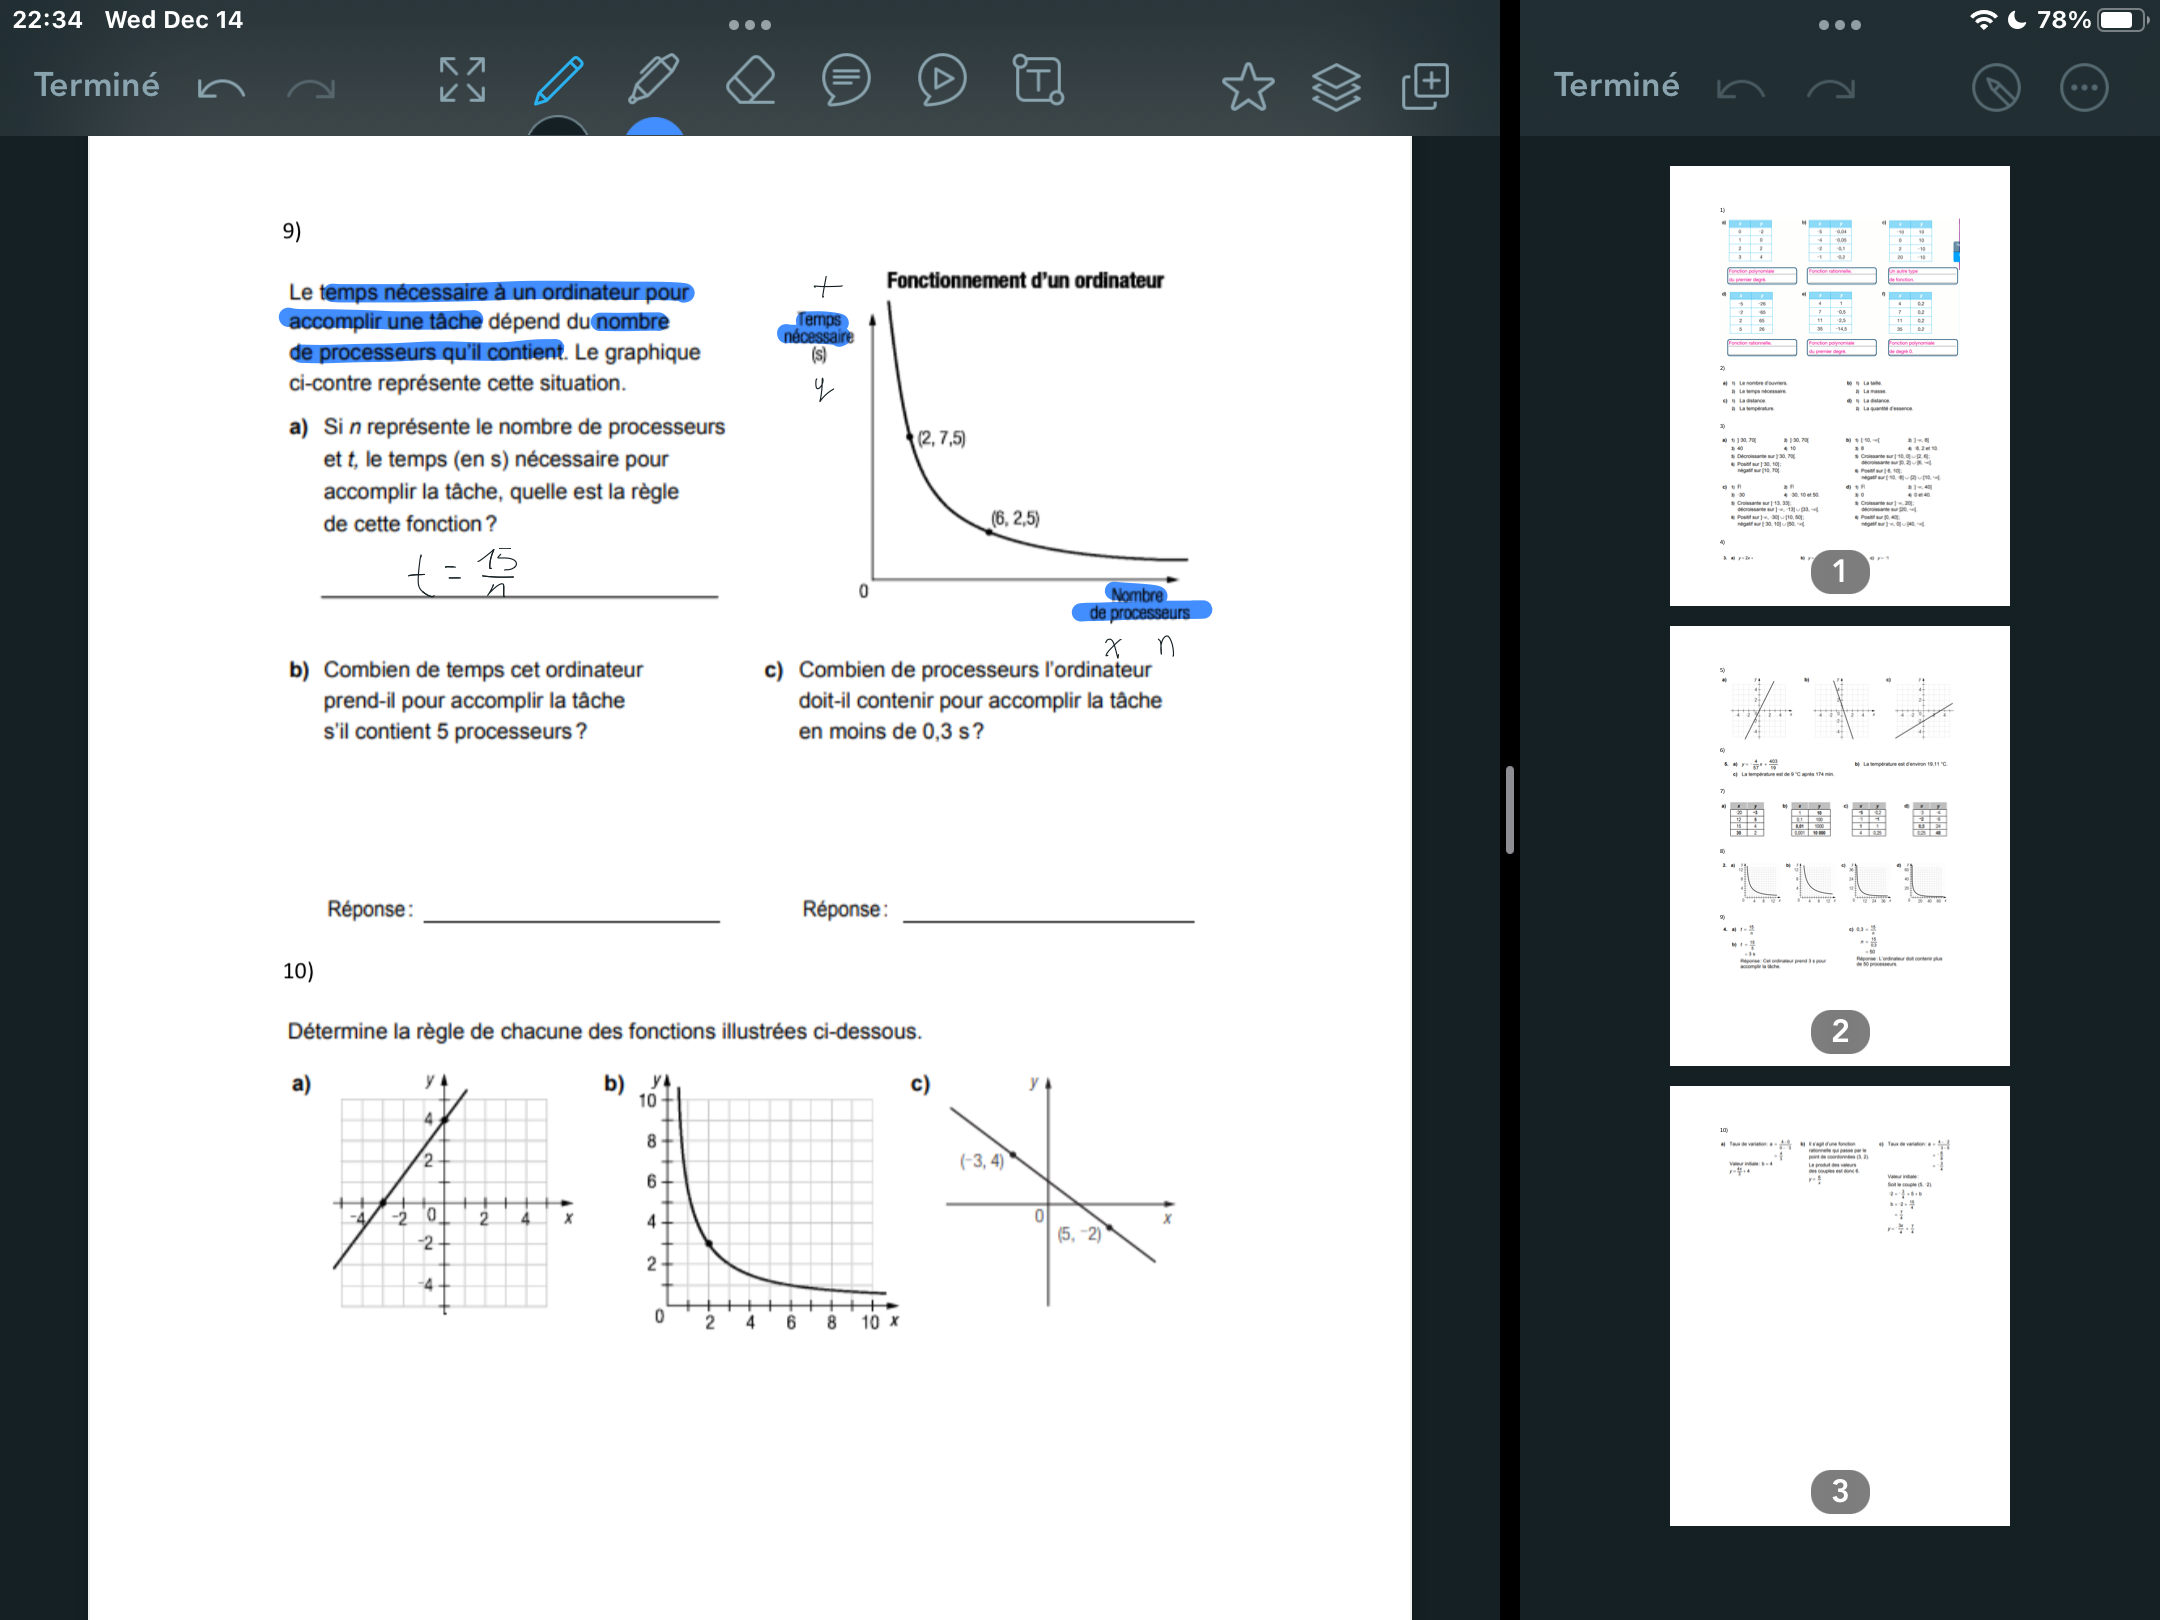
Task: Tap Terminé in the right pane
Action: [1616, 85]
